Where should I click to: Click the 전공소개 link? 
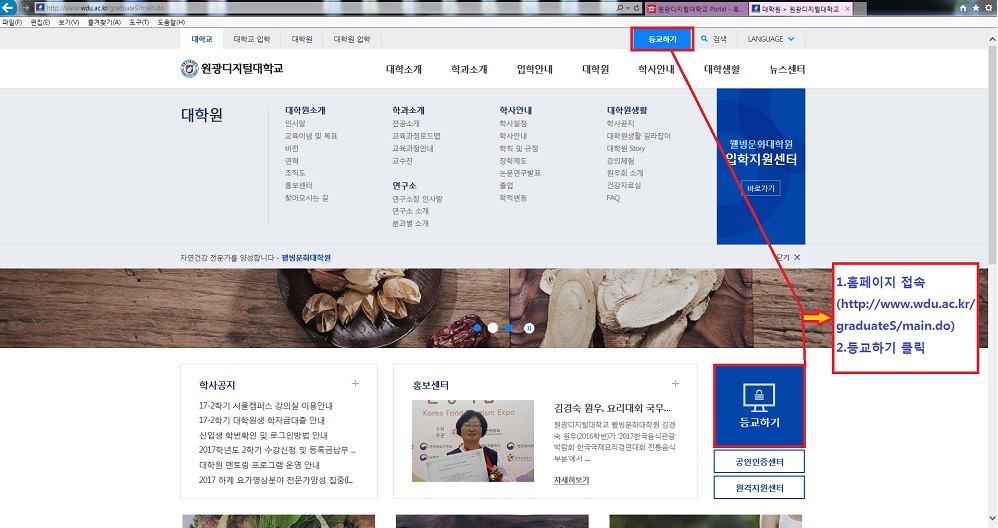[x=405, y=123]
